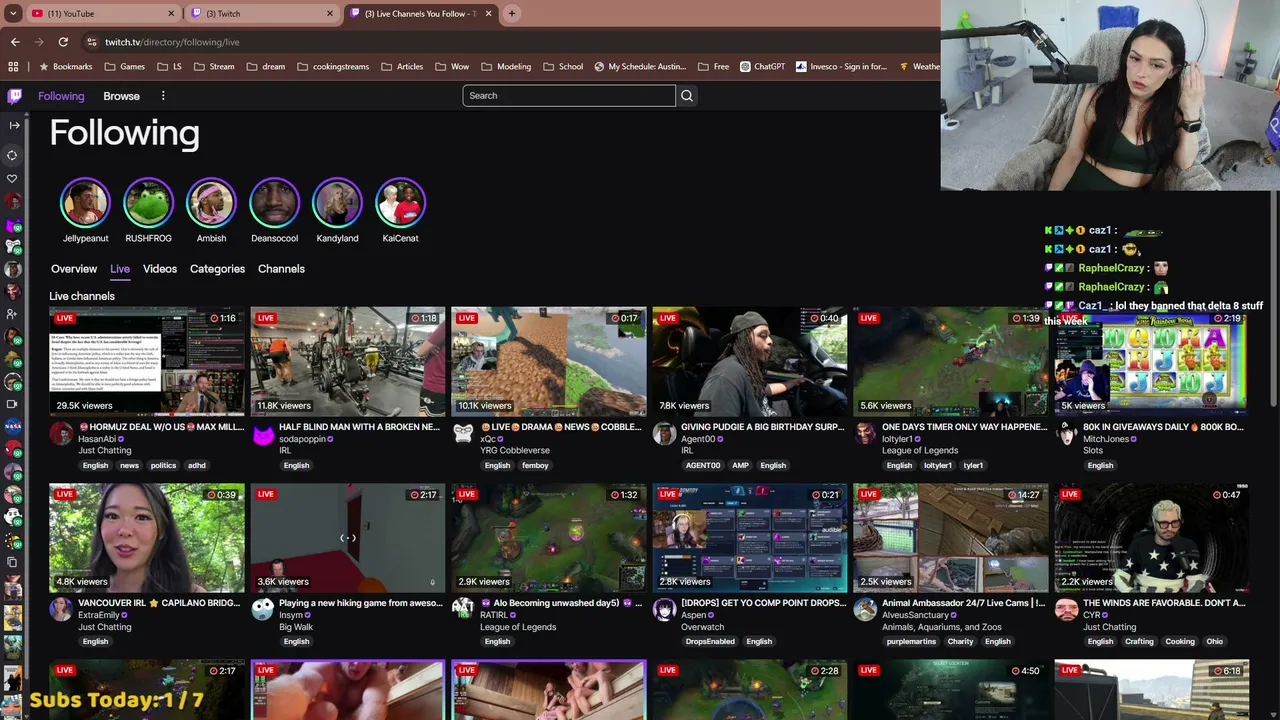Open the cookingstreams bookmark folder

pos(332,67)
